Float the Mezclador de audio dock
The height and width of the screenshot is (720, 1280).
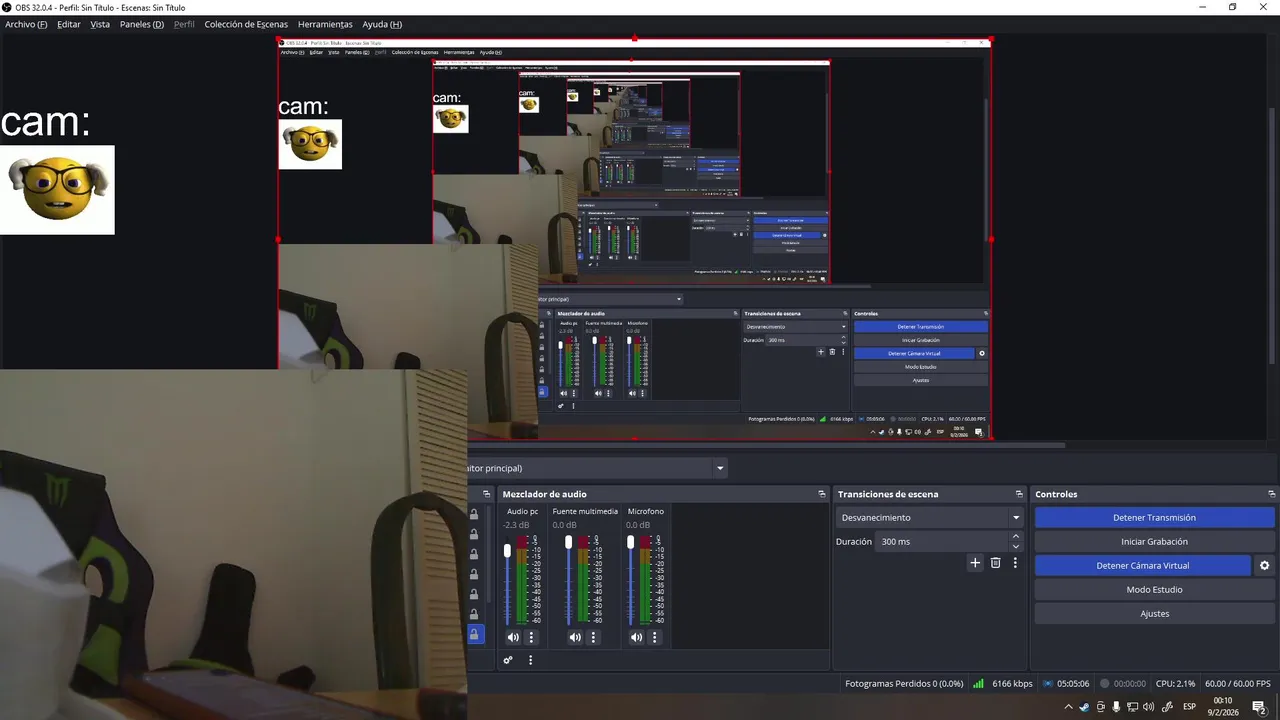pyautogui.click(x=822, y=494)
